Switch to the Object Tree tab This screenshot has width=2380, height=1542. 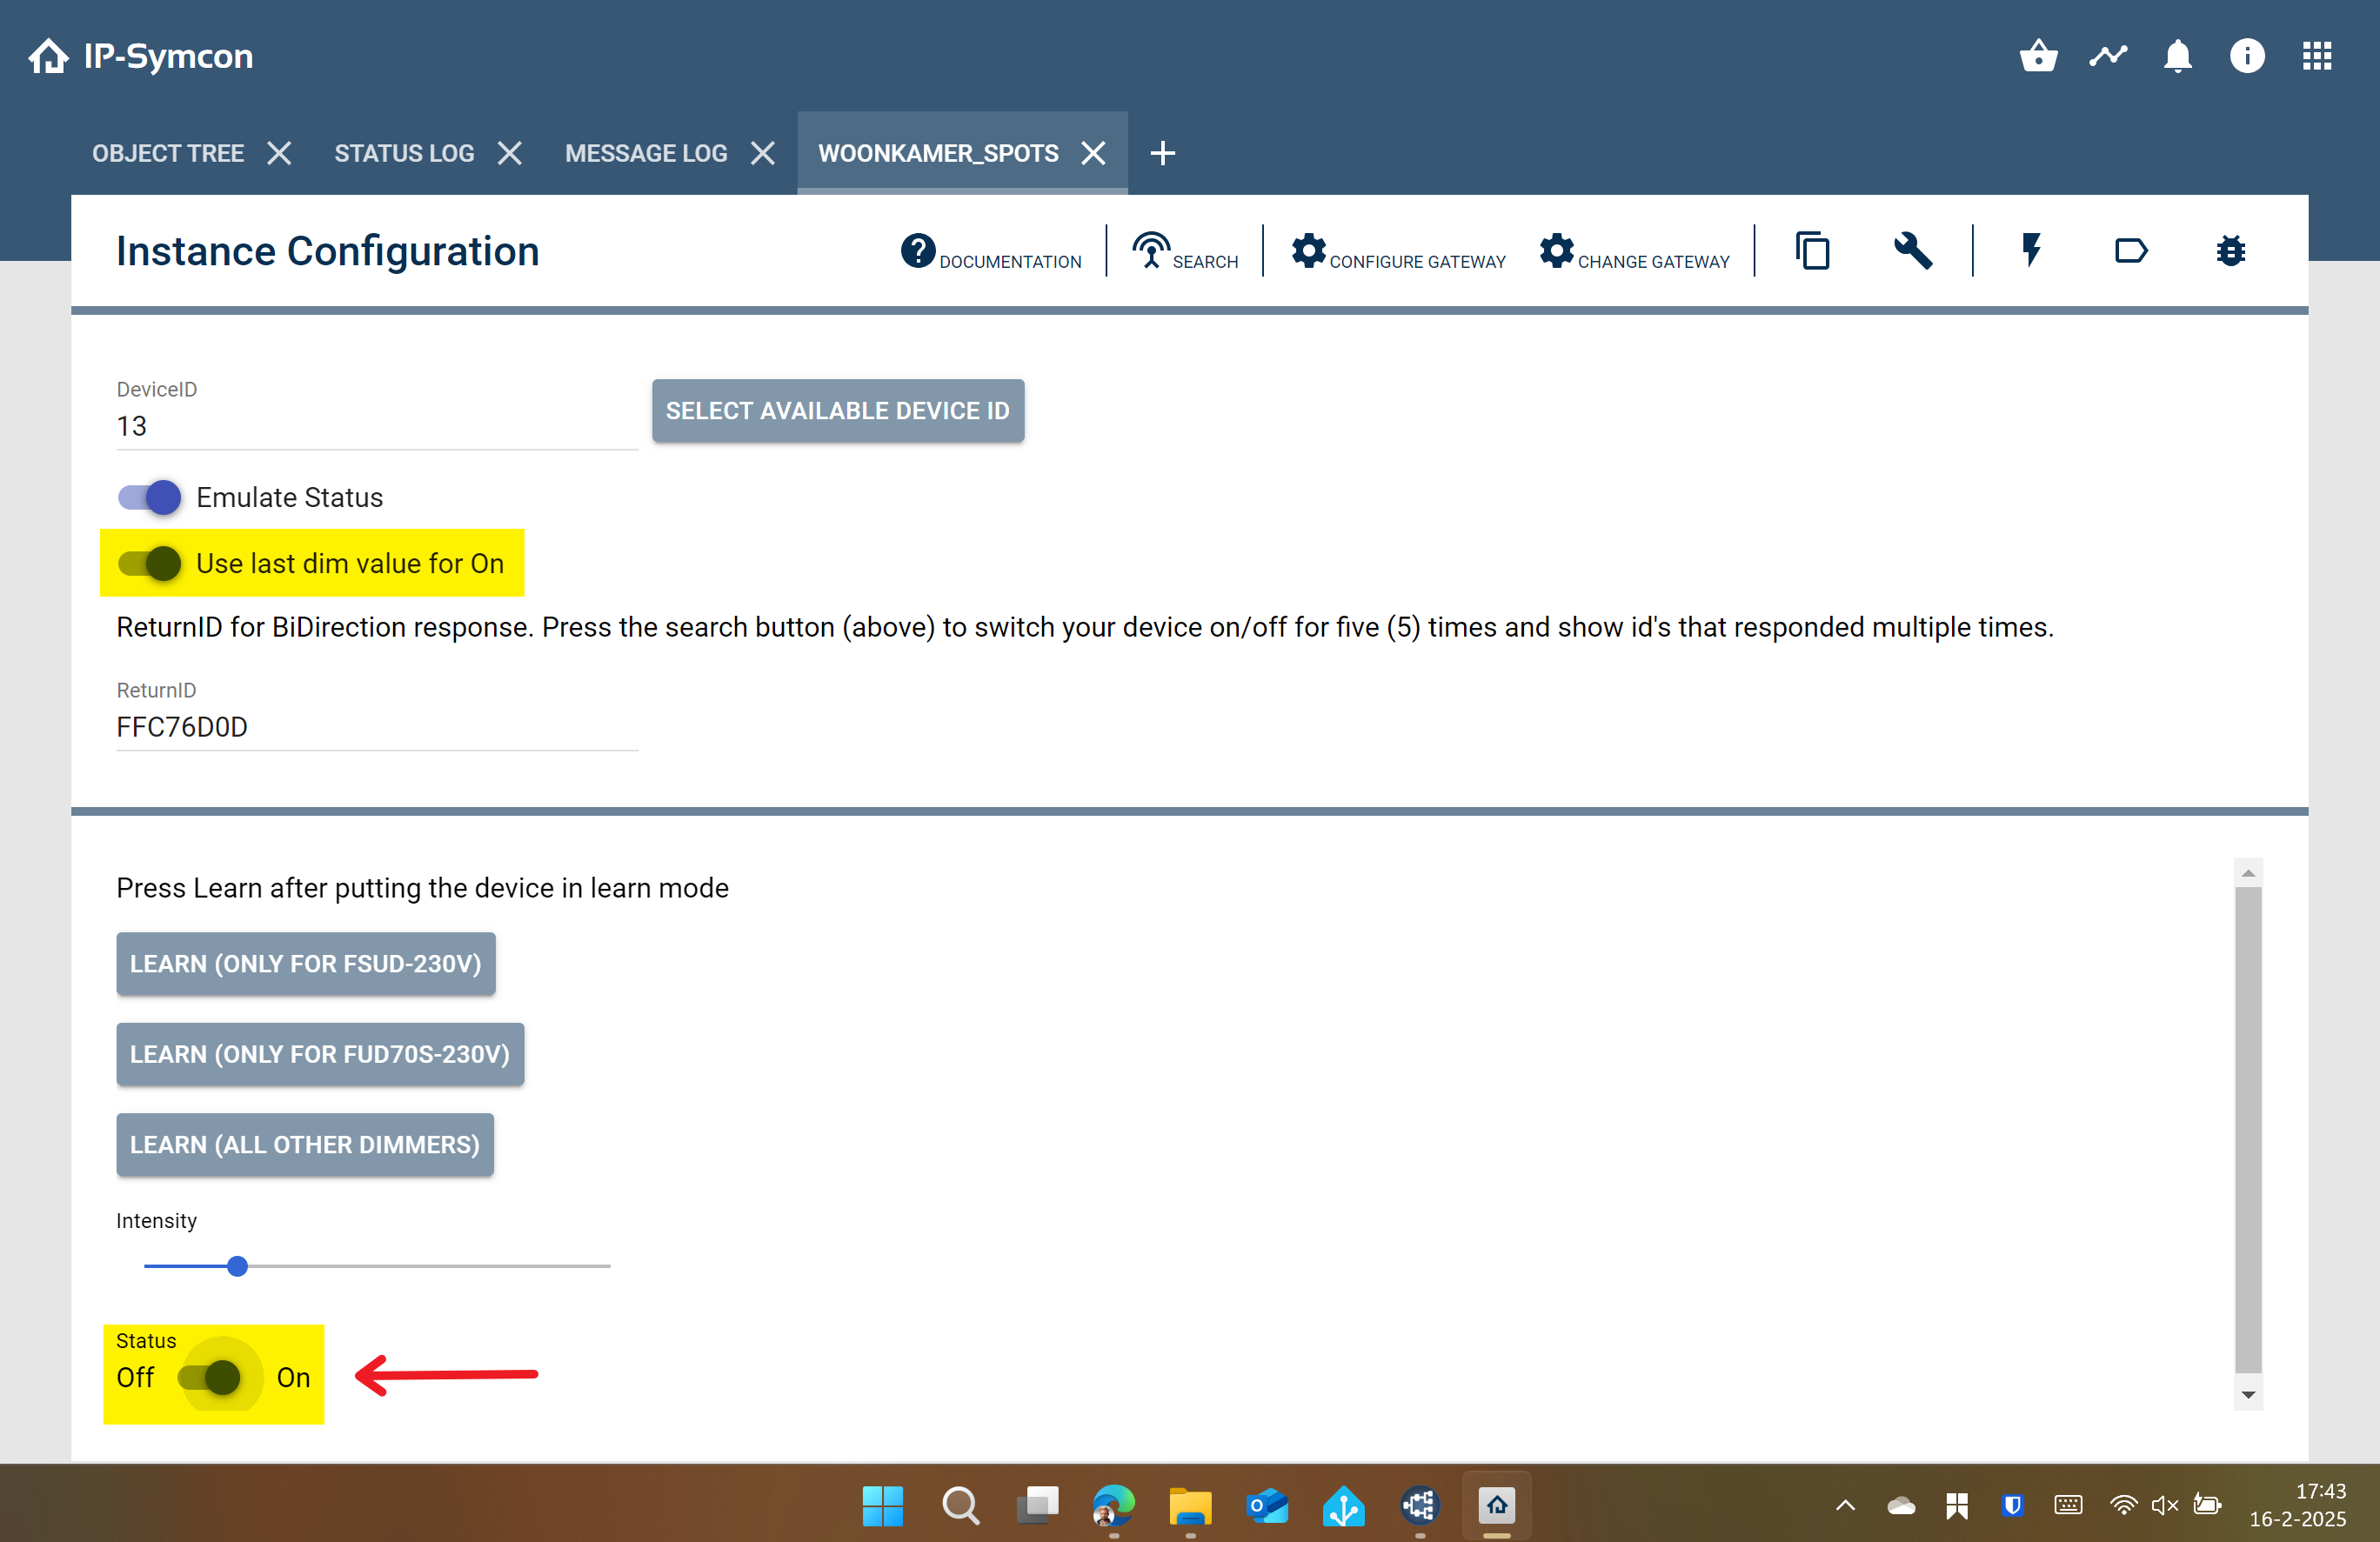tap(168, 153)
